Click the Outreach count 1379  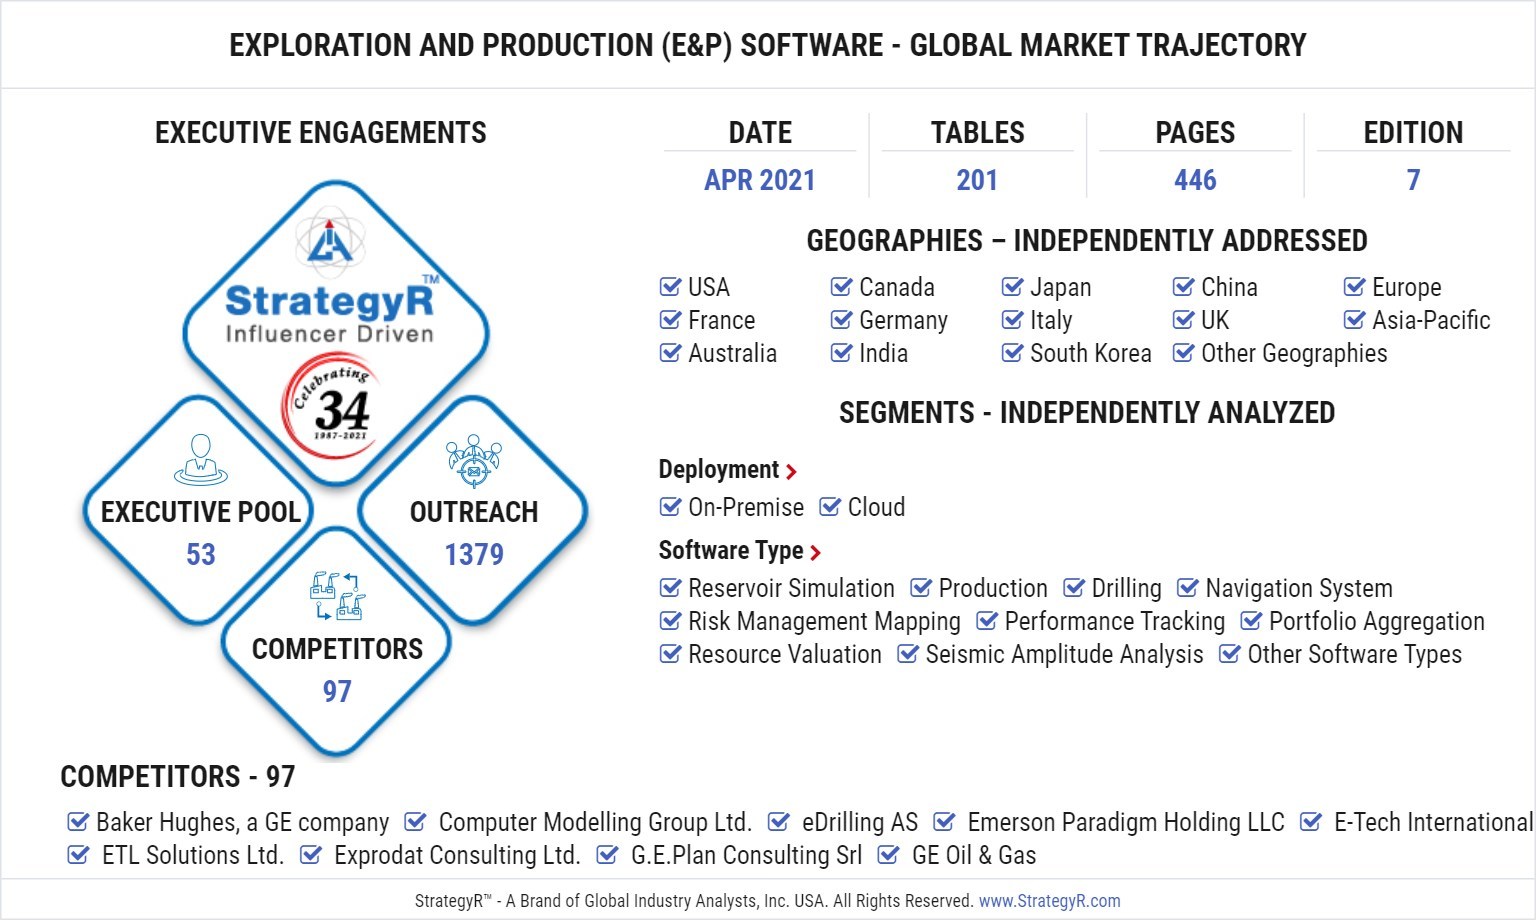(474, 555)
